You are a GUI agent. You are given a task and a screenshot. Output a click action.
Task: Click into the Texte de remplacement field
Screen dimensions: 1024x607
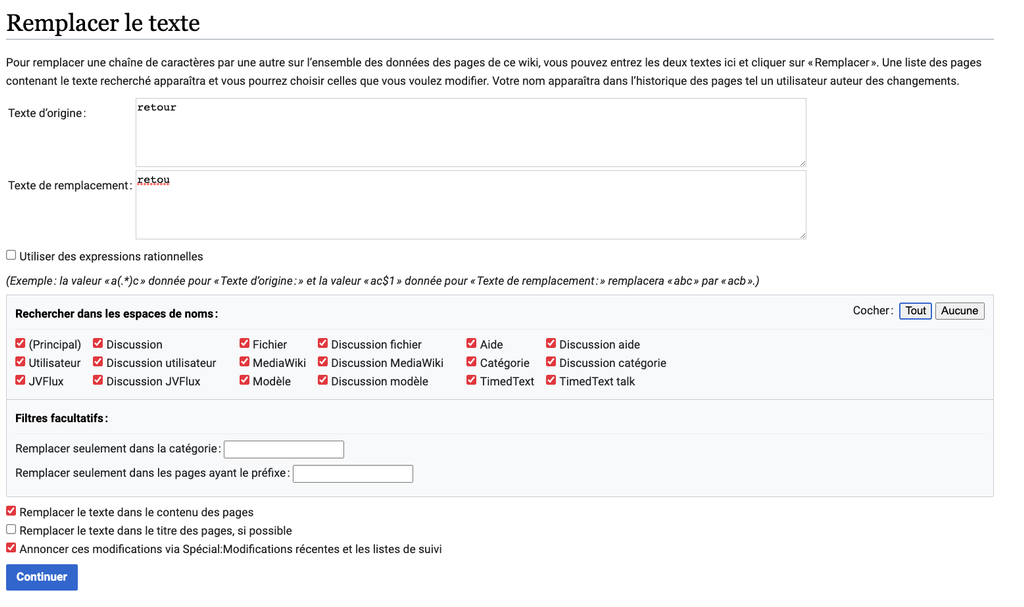pyautogui.click(x=470, y=205)
